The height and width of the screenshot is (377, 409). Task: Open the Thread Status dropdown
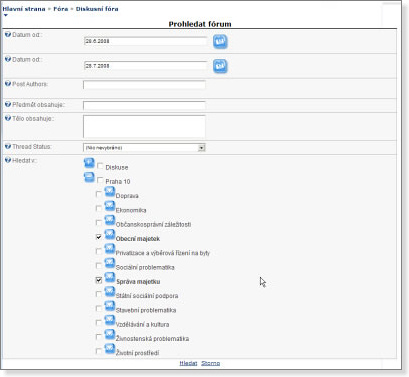[144, 147]
